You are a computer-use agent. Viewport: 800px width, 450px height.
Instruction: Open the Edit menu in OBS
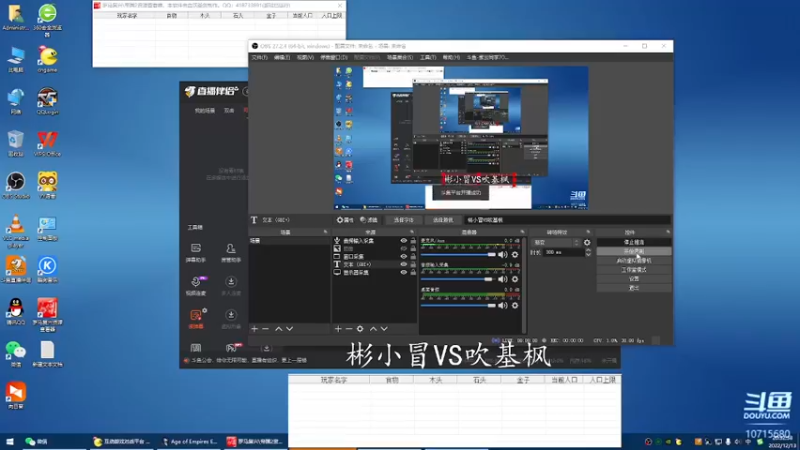click(x=282, y=58)
